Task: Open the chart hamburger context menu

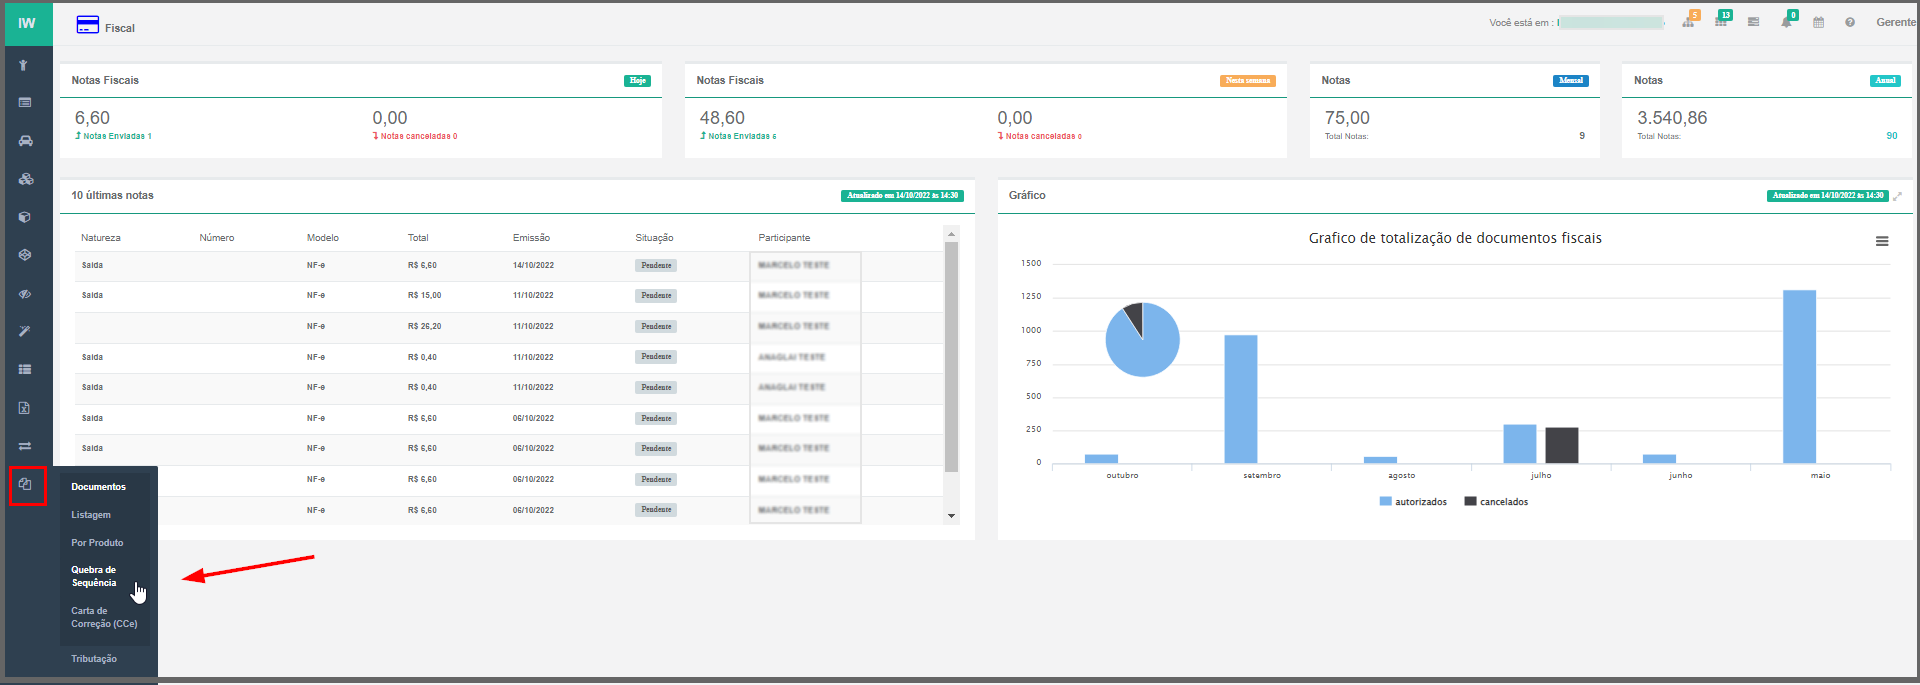Action: click(x=1882, y=241)
